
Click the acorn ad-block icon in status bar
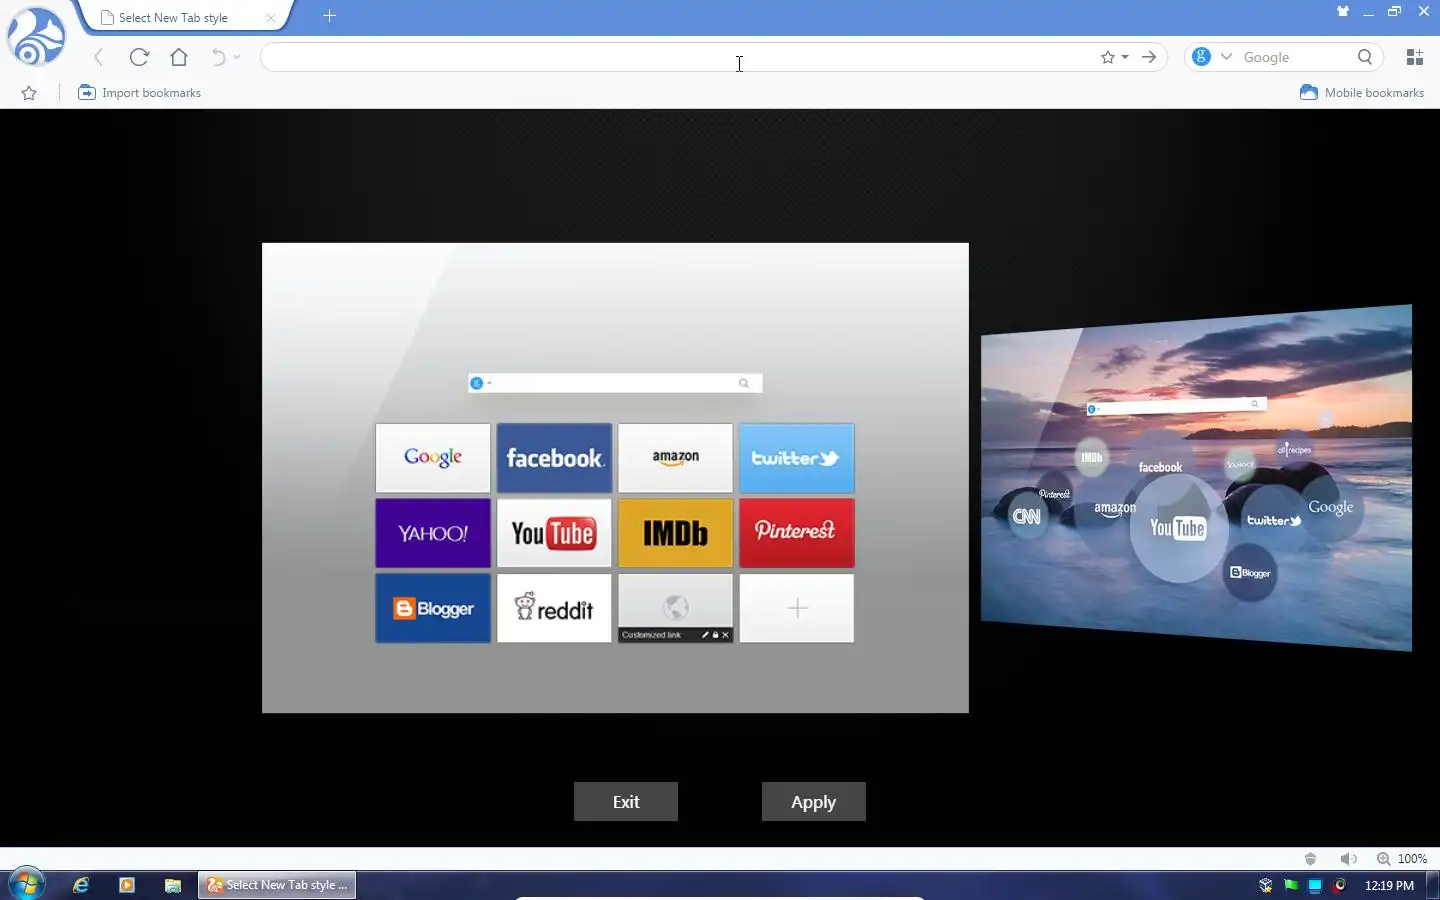click(x=1310, y=859)
